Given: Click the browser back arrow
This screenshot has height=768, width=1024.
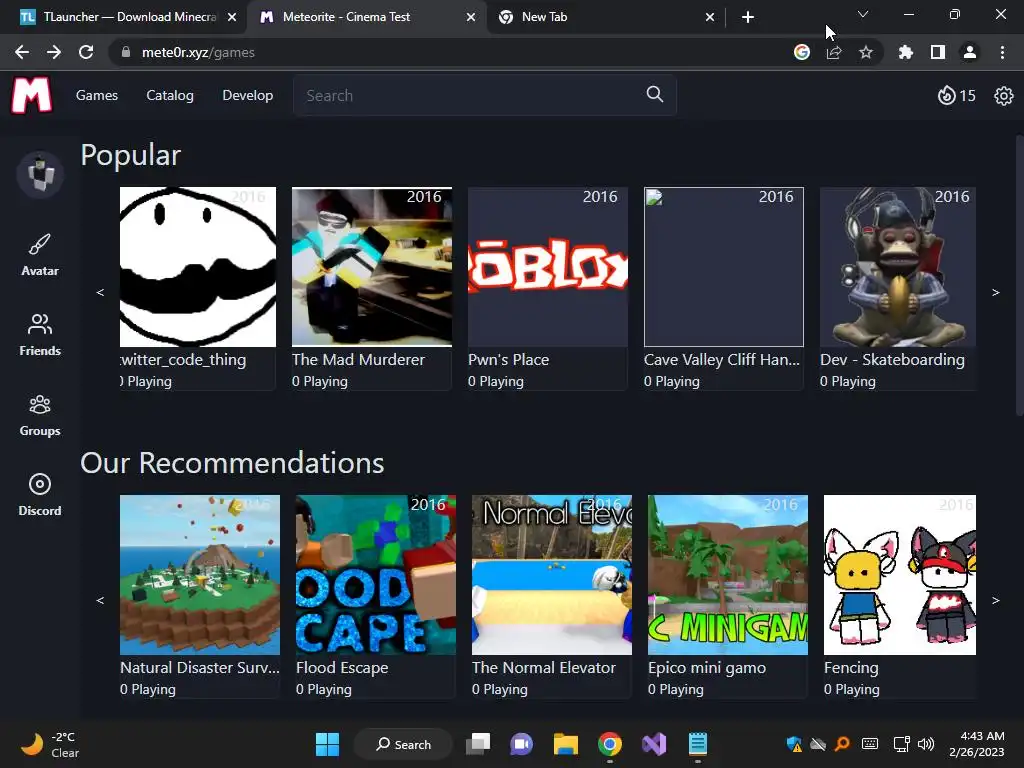Looking at the screenshot, I should tap(22, 52).
